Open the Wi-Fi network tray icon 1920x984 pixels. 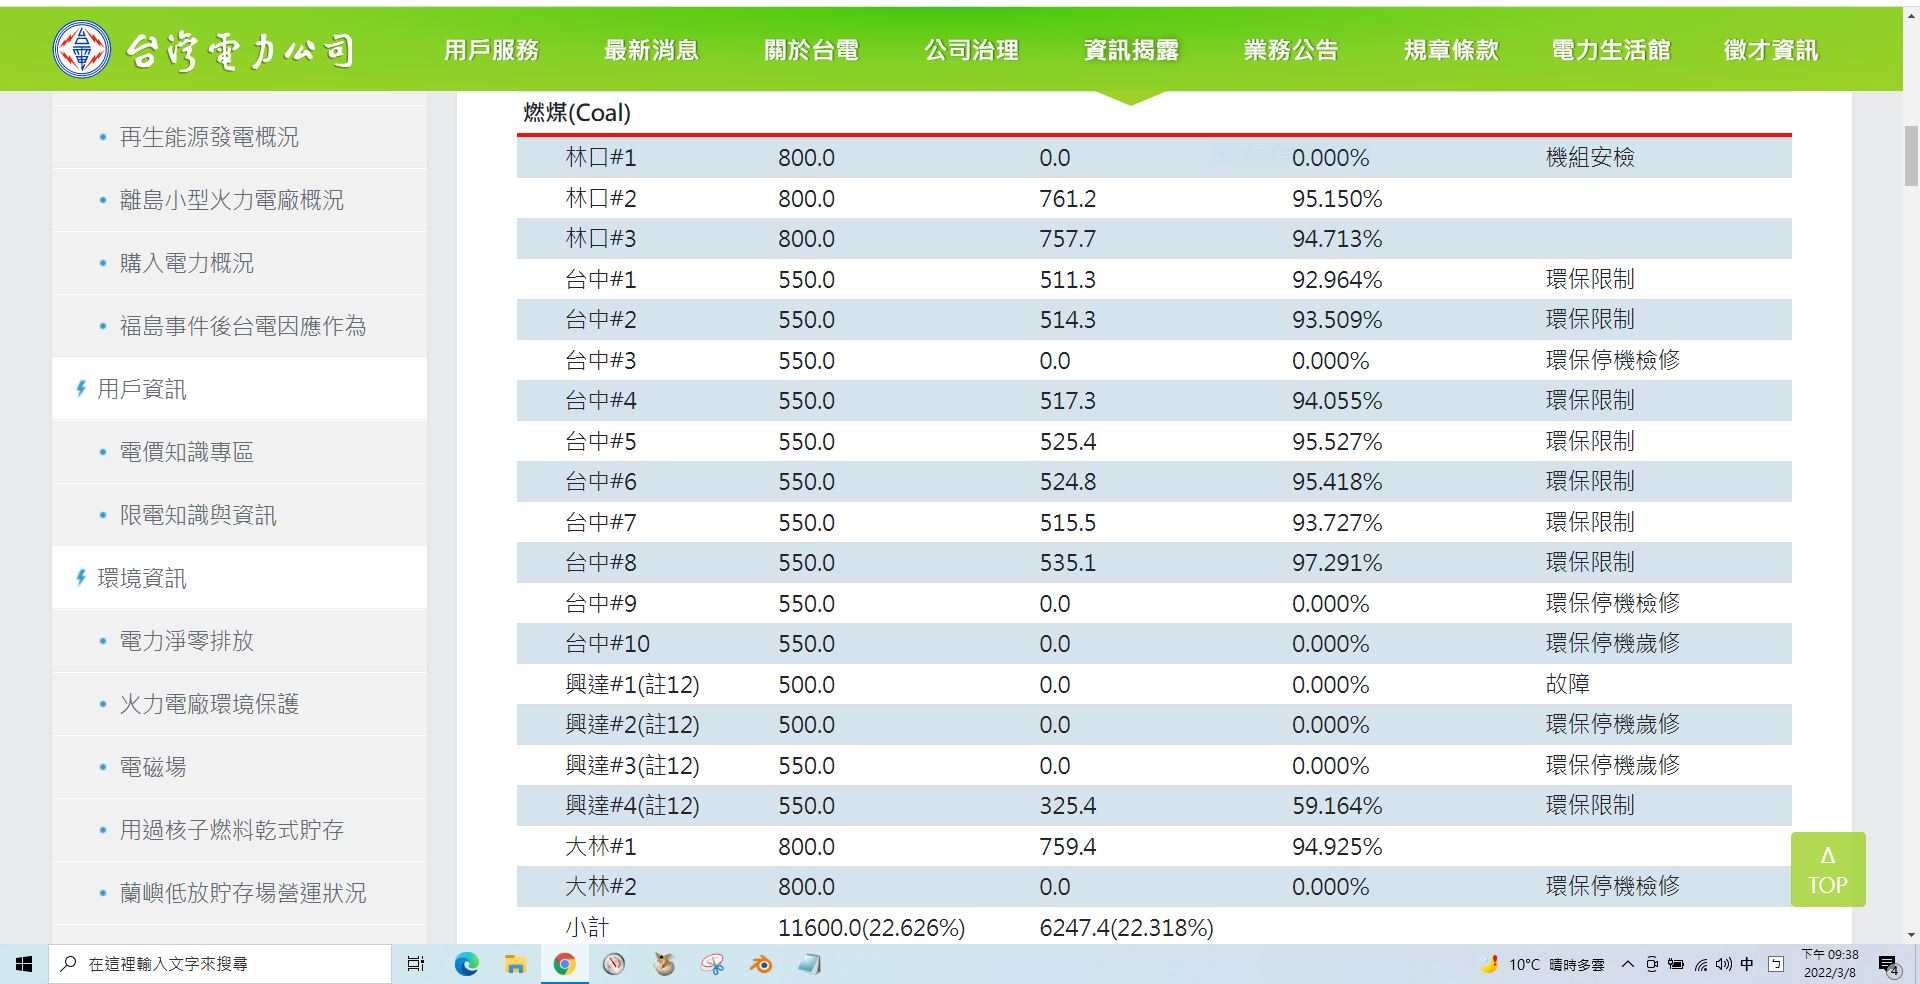(1700, 964)
